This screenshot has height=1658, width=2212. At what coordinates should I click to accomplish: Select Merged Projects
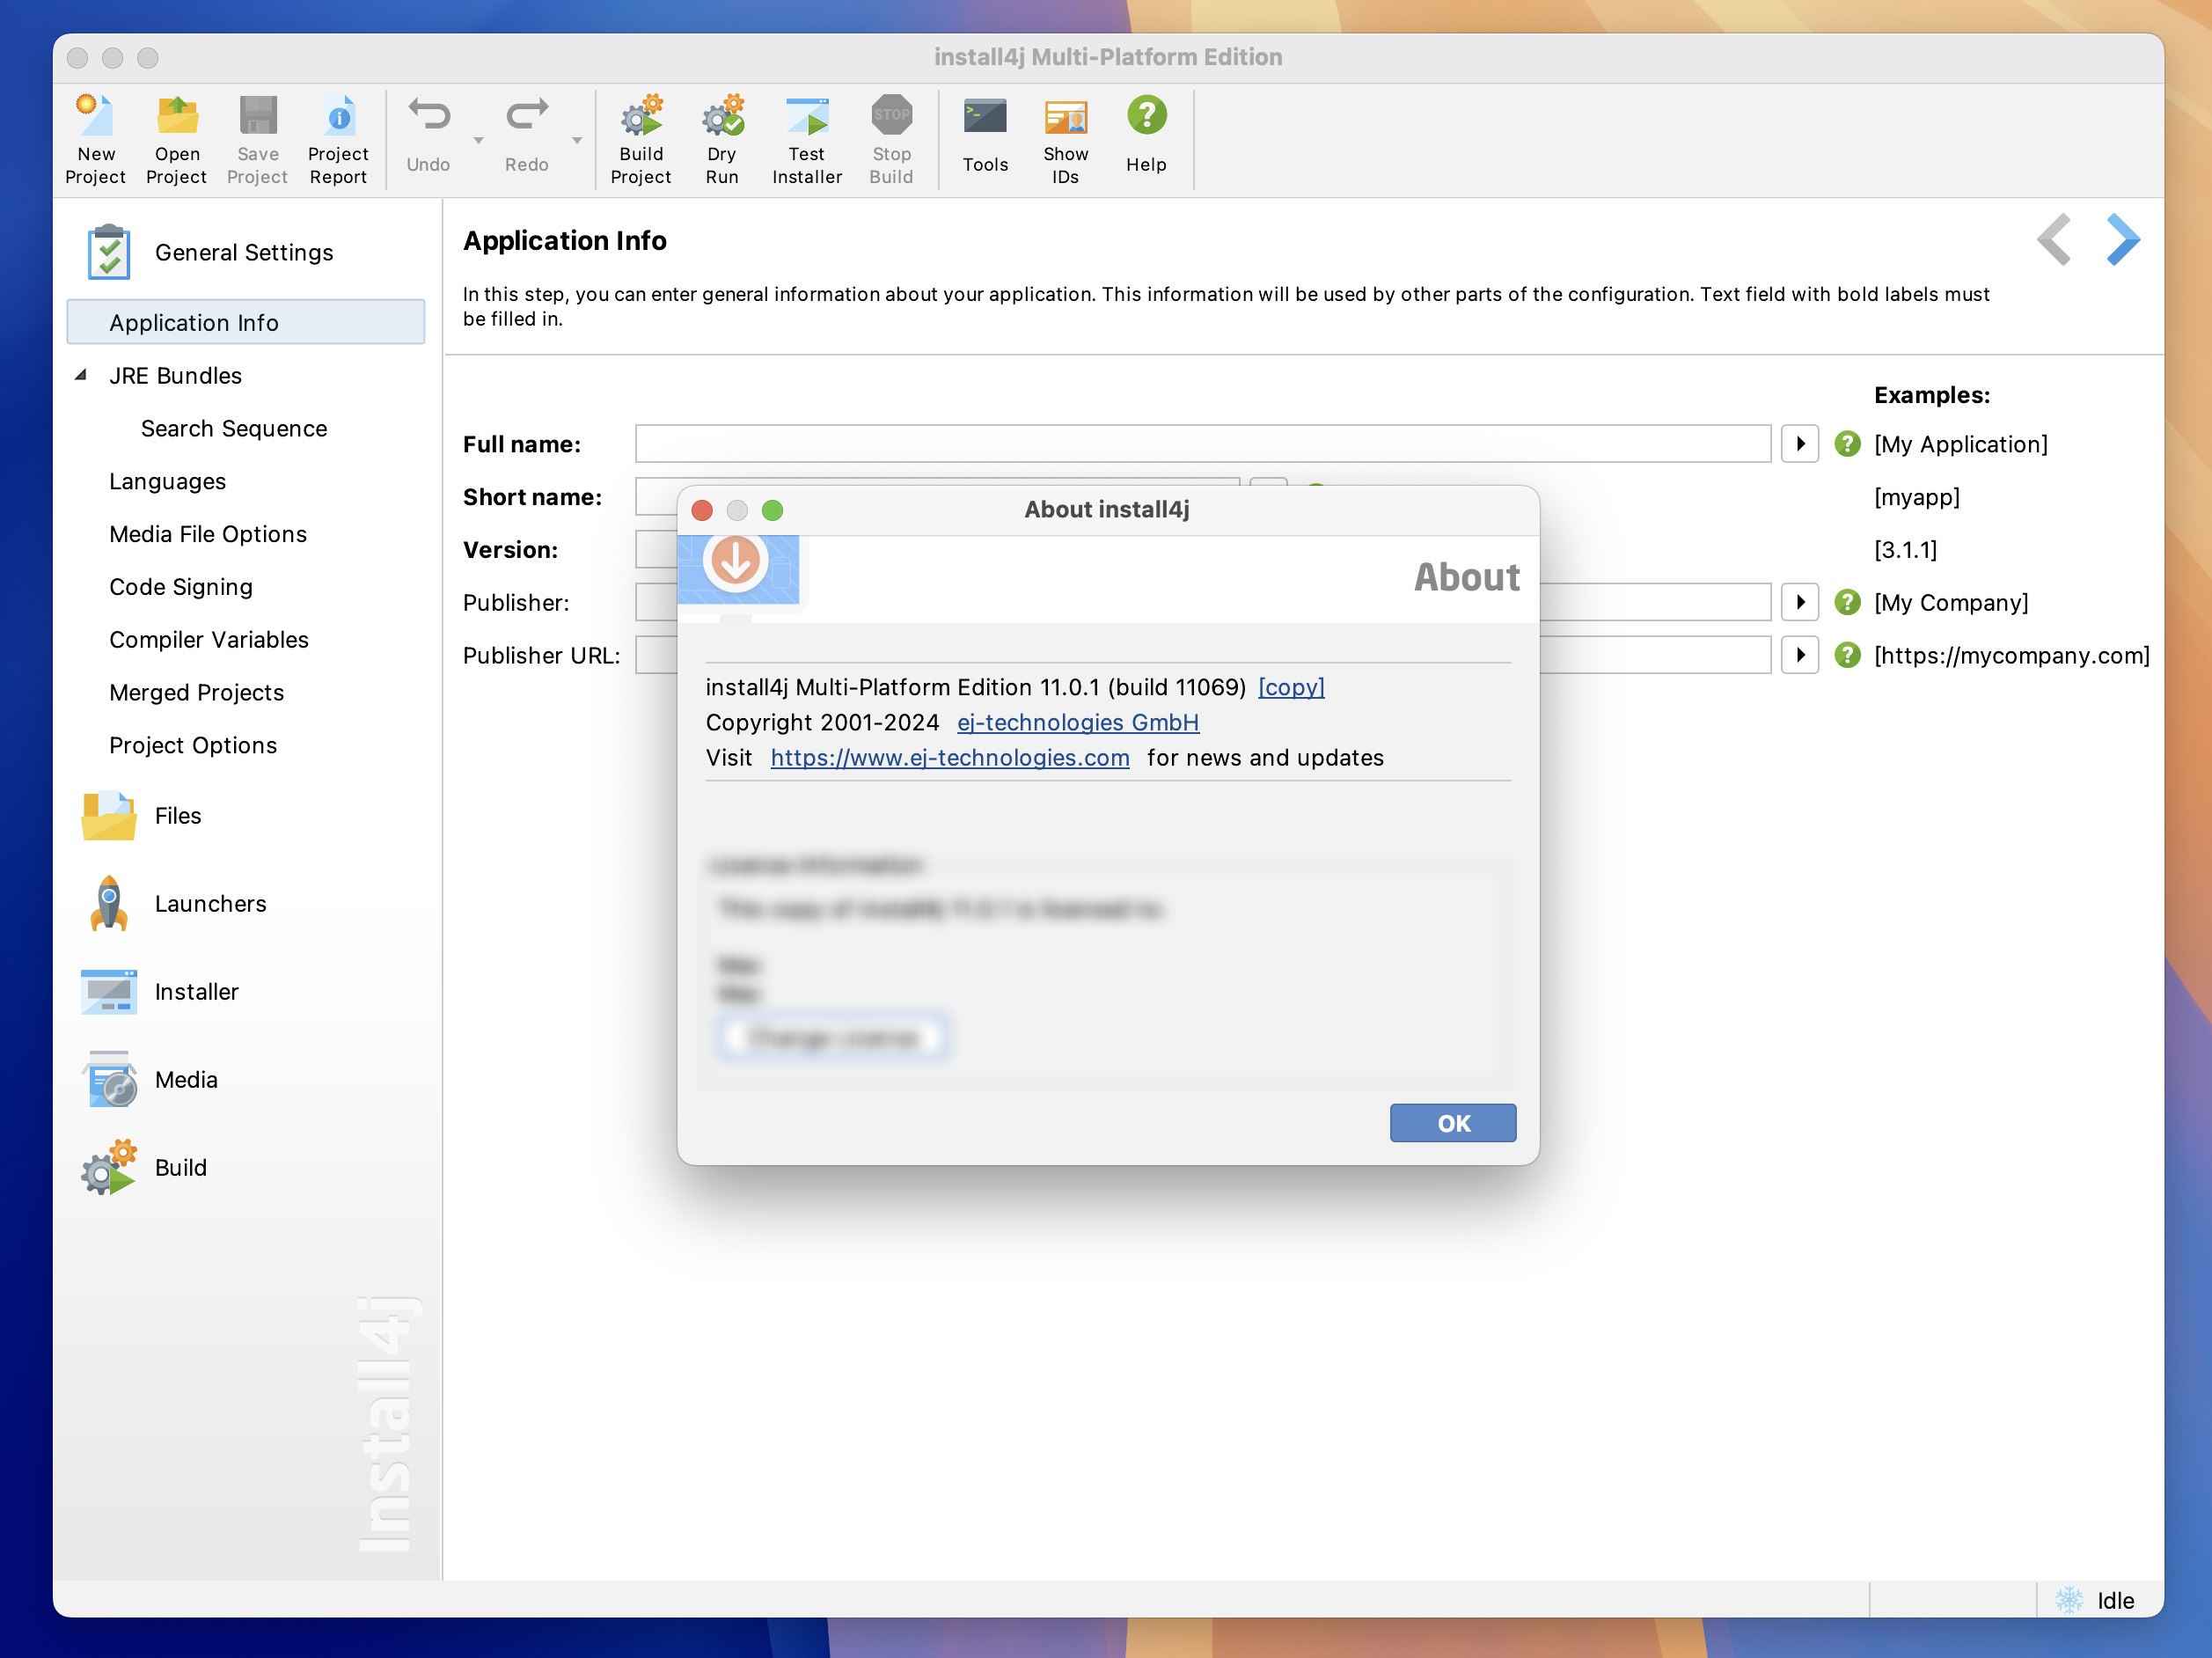pos(197,693)
